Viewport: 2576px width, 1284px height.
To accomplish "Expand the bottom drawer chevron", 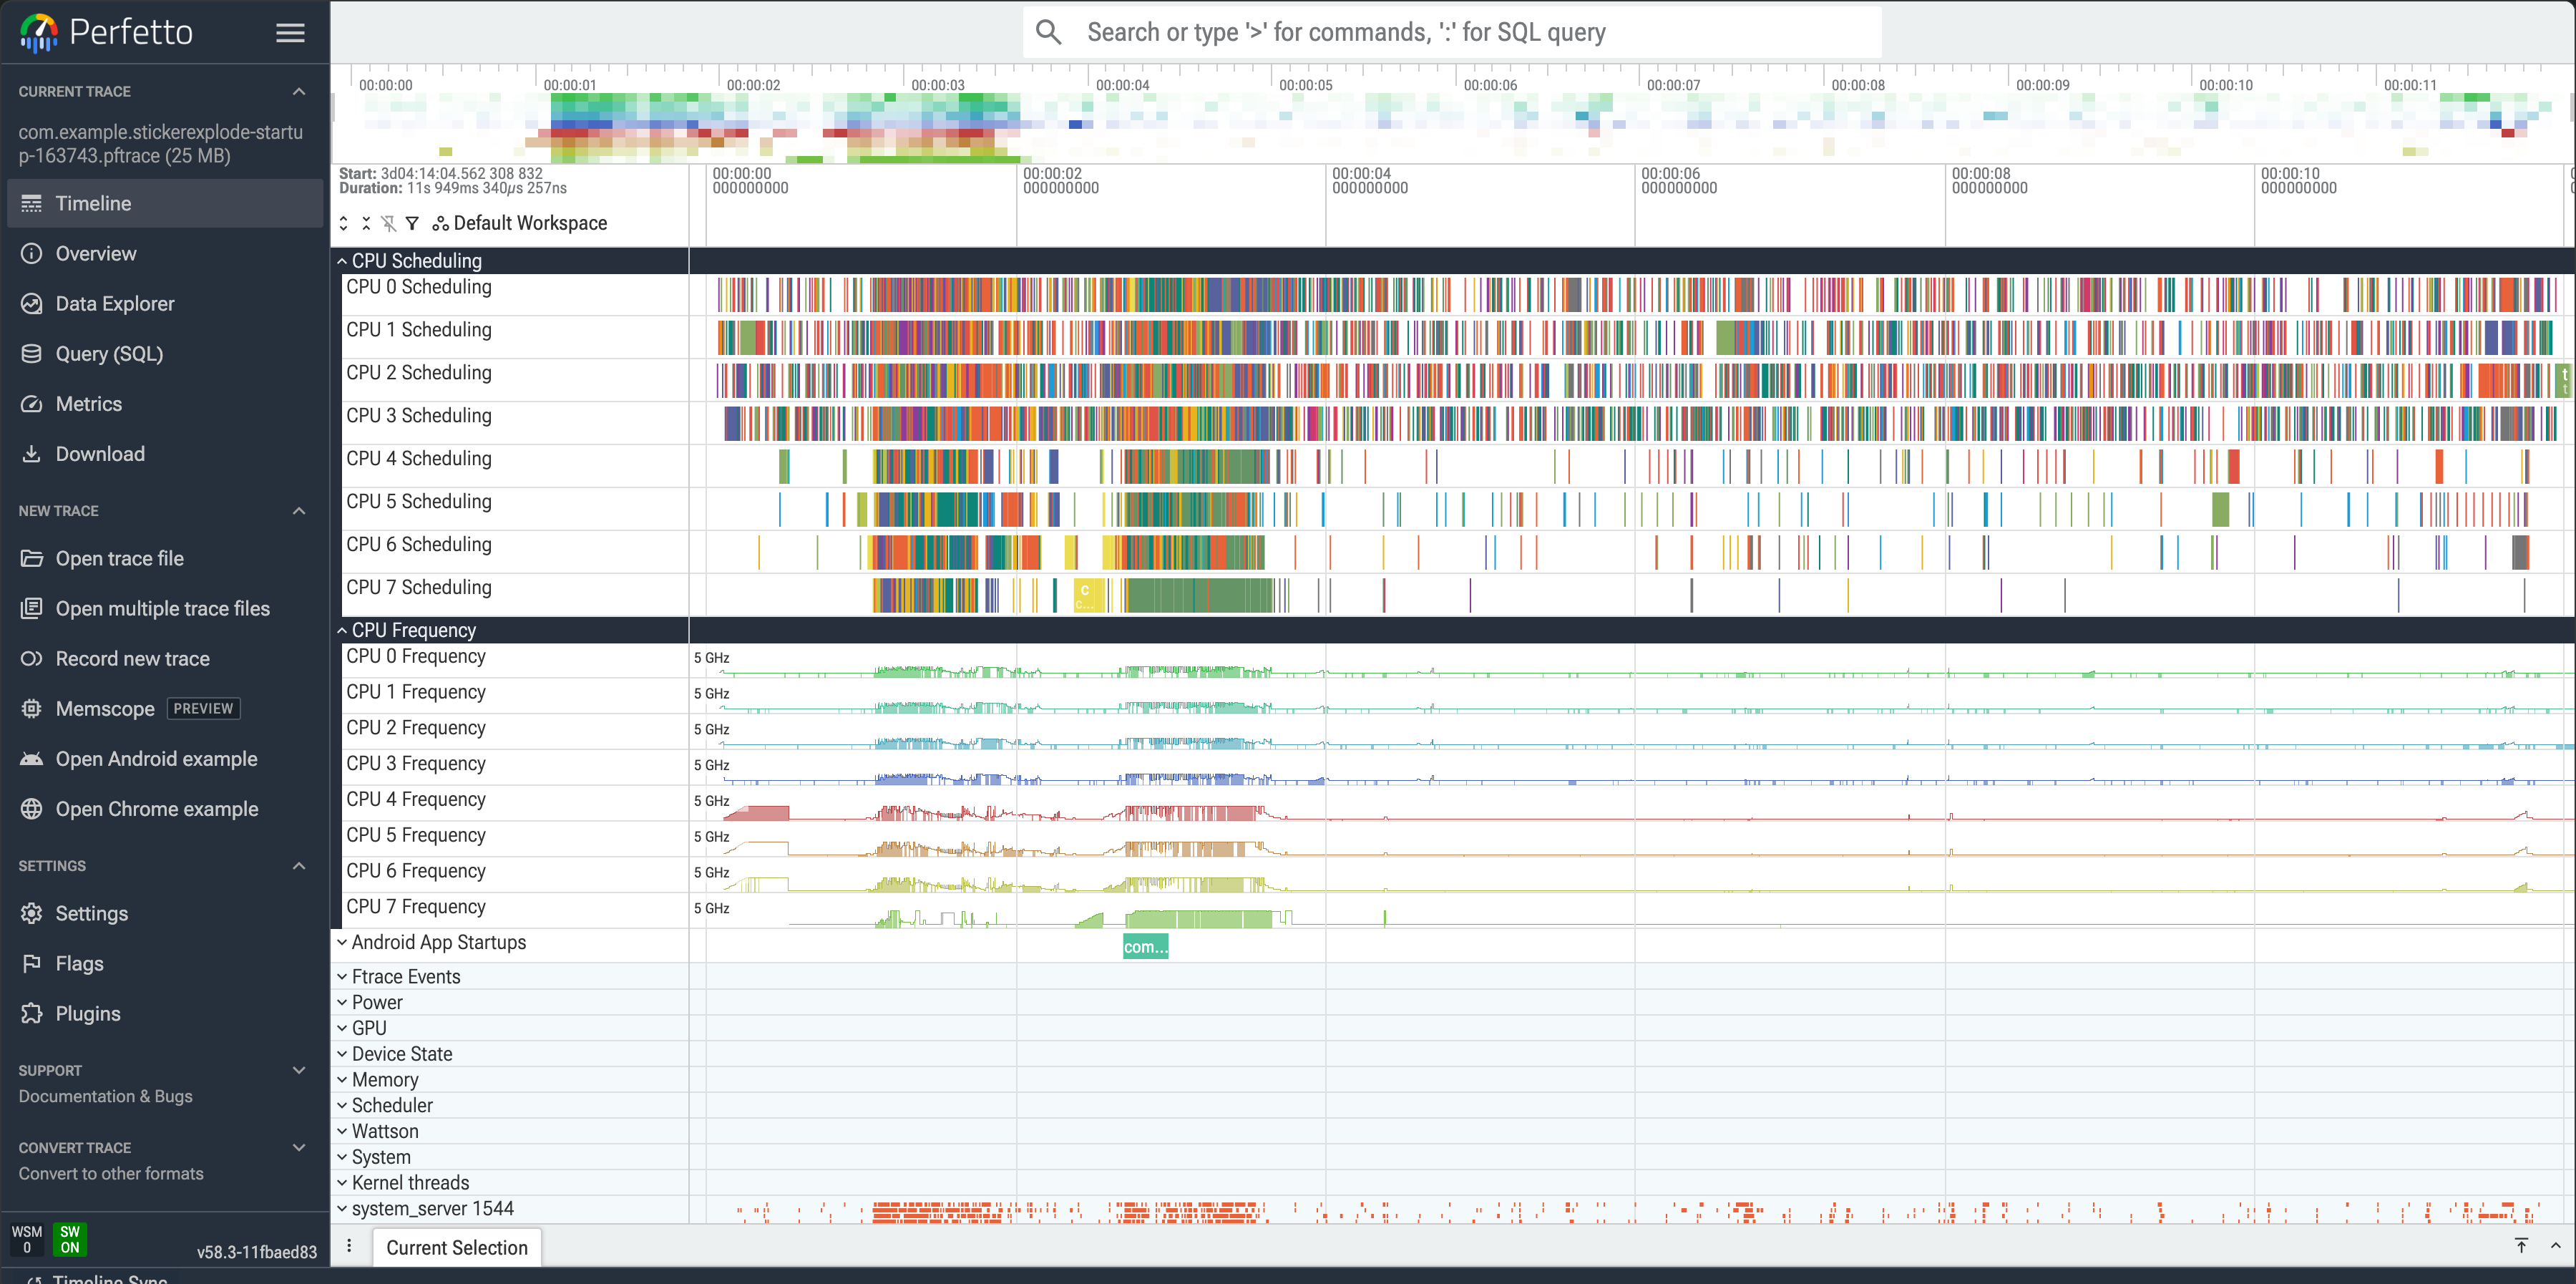I will click(2555, 1245).
